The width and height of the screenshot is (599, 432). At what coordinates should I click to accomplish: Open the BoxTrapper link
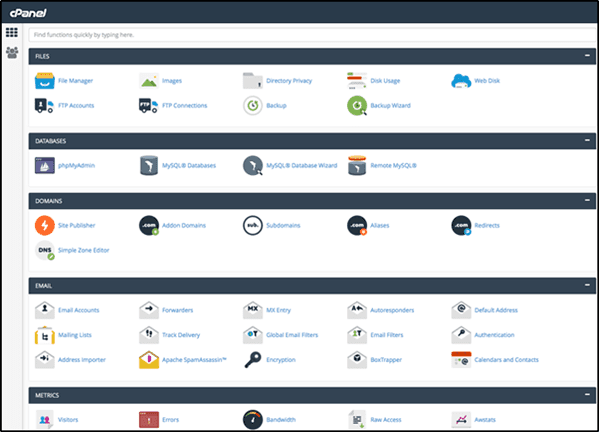point(386,360)
